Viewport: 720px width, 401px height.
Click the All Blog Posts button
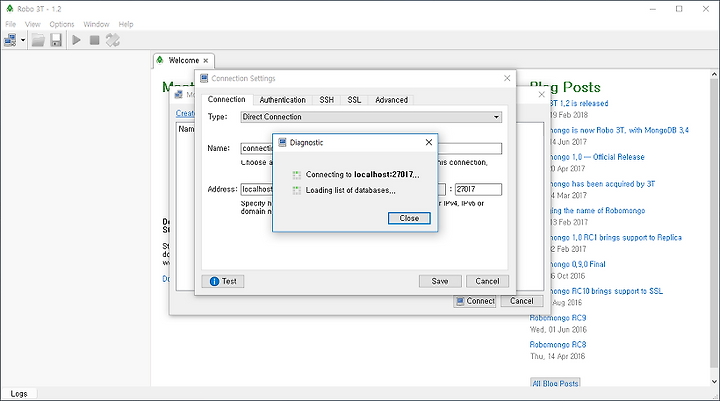(x=555, y=384)
